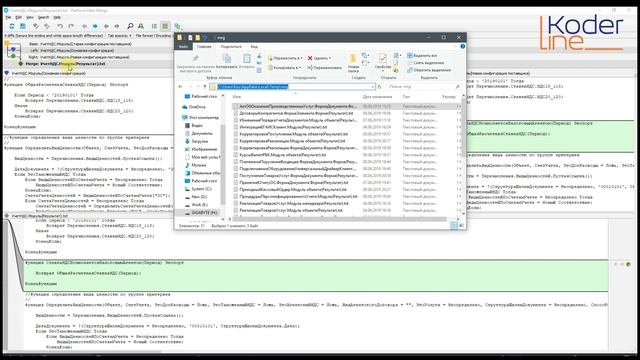This screenshot has height=360, width=640.
Task: Click the highlighted Explorer address bar path
Action: (253, 87)
